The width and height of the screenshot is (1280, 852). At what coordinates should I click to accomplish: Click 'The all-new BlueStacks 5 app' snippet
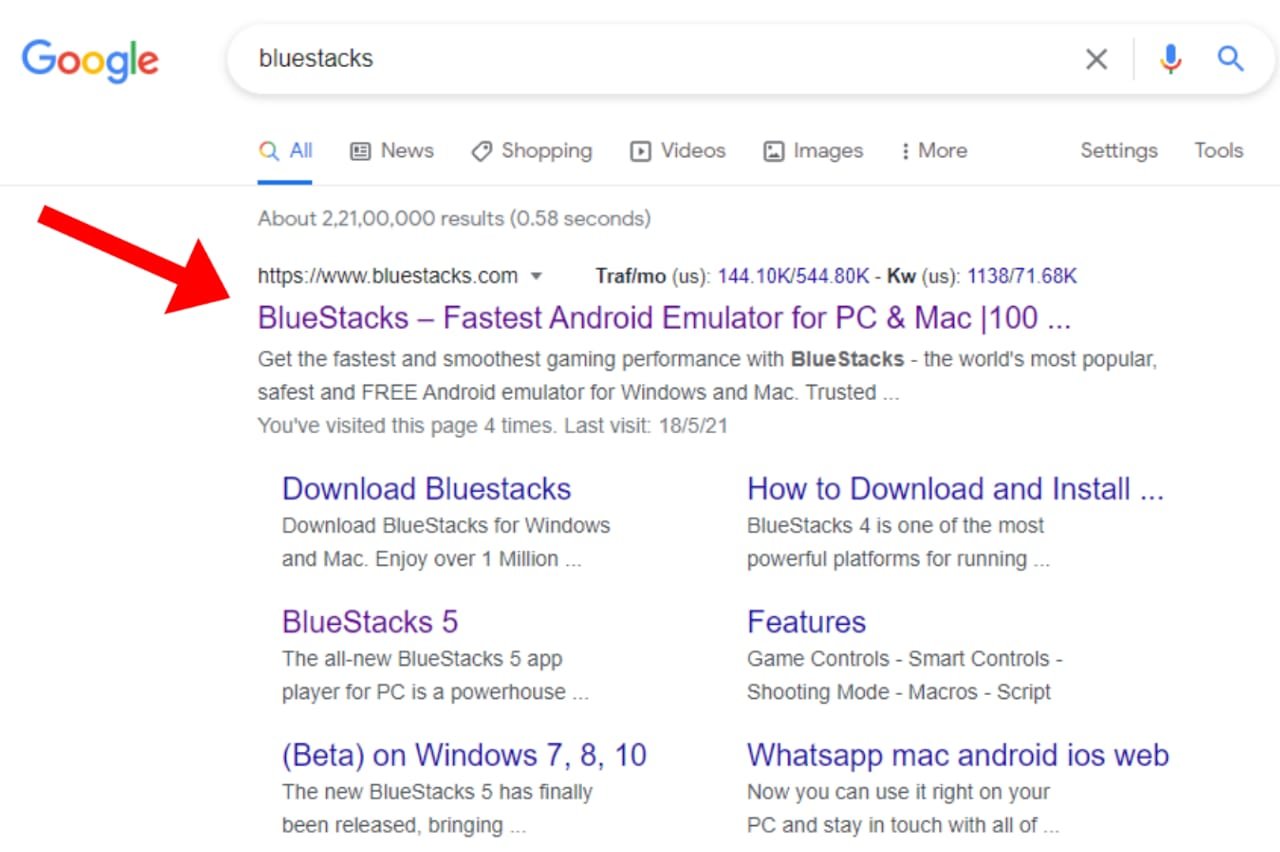click(435, 675)
